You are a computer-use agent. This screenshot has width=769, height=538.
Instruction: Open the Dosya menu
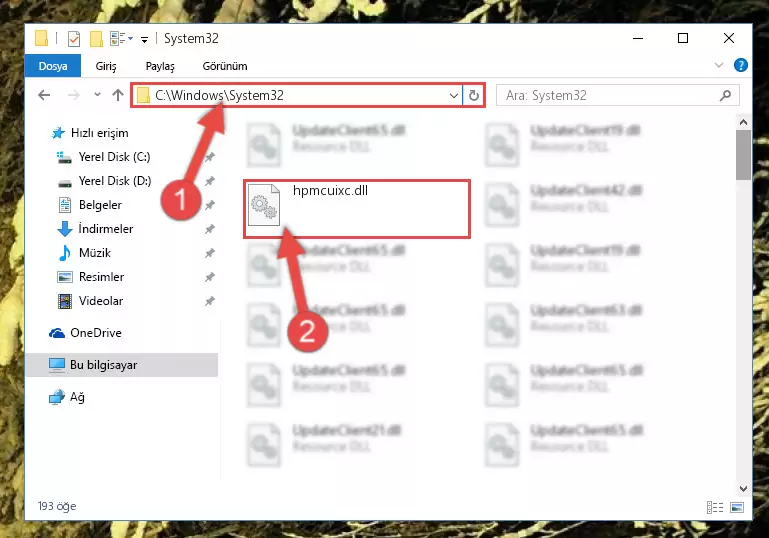(x=53, y=66)
